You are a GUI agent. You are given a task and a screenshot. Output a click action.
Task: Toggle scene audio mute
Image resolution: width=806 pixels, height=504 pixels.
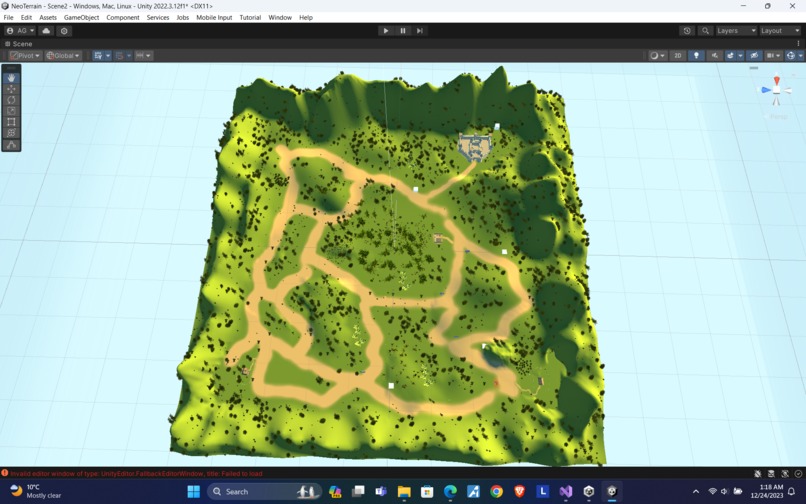click(x=715, y=56)
